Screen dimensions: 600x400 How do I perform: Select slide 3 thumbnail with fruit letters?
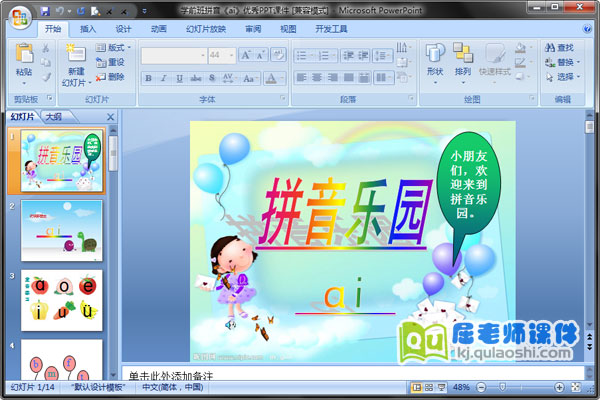(62, 300)
